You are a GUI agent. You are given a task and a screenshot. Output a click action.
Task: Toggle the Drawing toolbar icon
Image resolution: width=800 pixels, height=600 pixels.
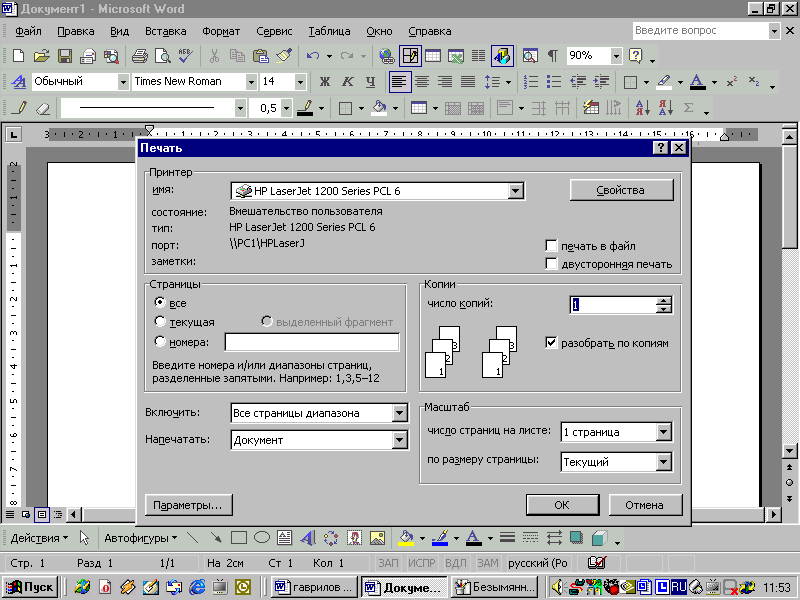click(502, 56)
